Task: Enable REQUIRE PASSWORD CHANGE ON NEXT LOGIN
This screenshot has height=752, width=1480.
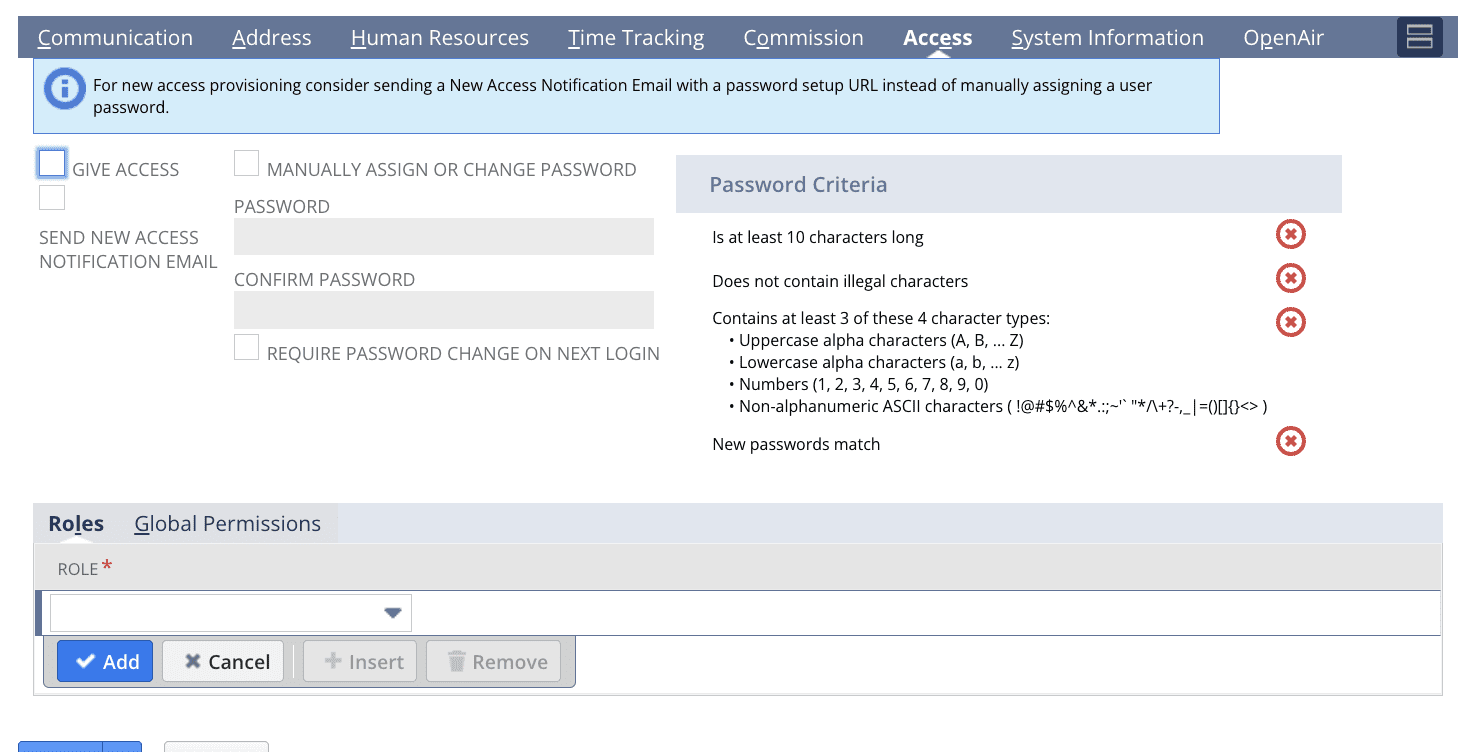Action: tap(246, 346)
